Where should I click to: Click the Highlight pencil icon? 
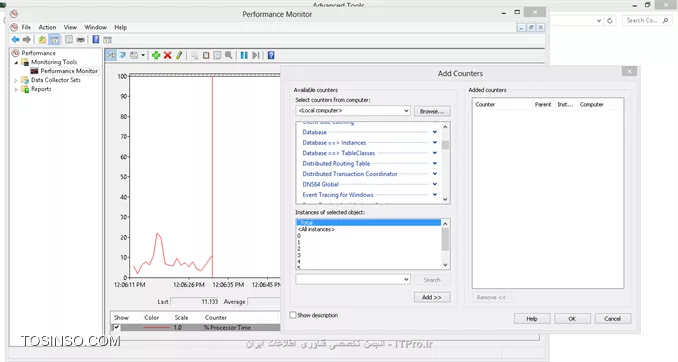click(179, 55)
